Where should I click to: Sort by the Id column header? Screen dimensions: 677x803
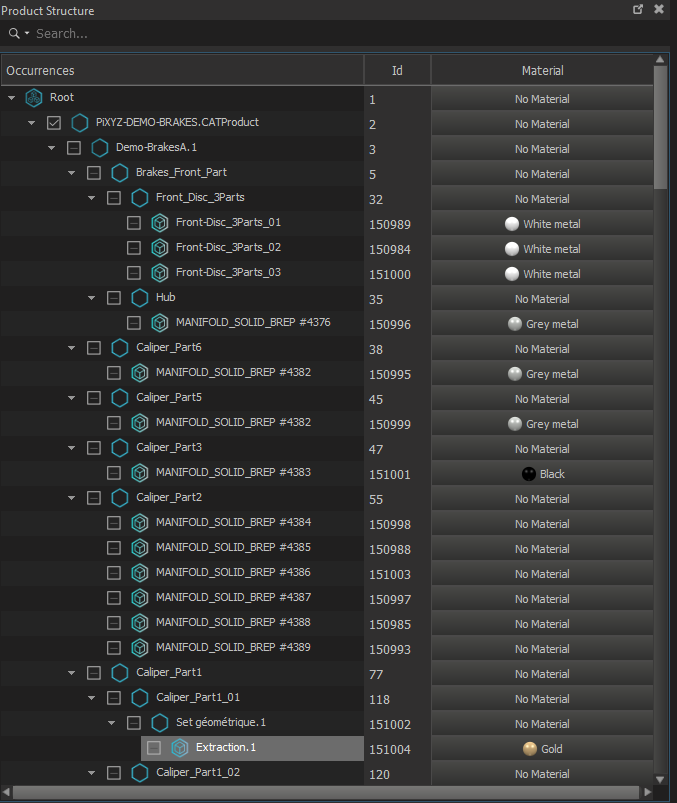397,71
